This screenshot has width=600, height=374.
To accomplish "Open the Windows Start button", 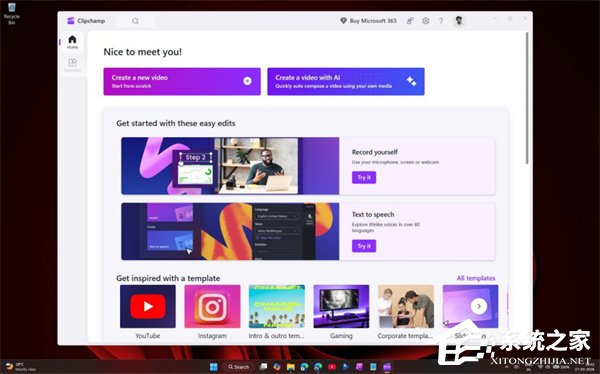I will pyautogui.click(x=214, y=367).
